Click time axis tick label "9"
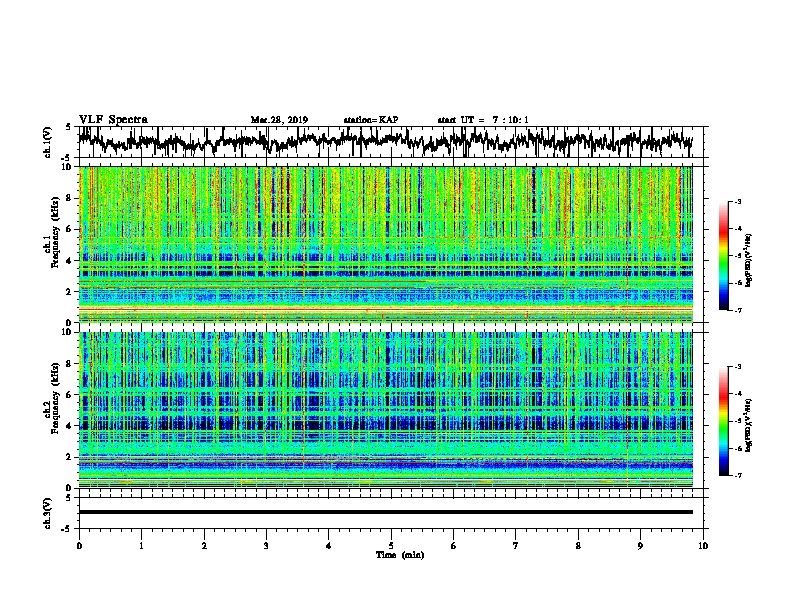 (640, 546)
